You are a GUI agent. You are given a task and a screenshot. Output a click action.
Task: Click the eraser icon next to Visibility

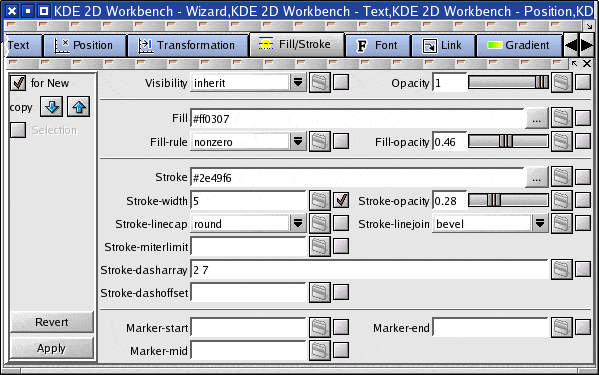[320, 82]
